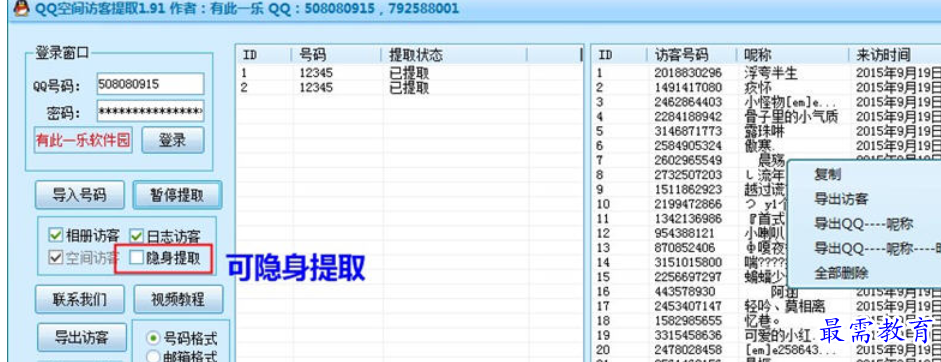
Task: Click nickname 轻吟、莫相离
Action: tap(784, 306)
